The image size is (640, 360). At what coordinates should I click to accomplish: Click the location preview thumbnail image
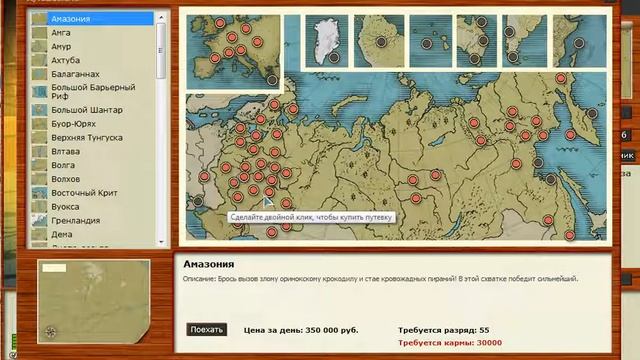point(93,301)
